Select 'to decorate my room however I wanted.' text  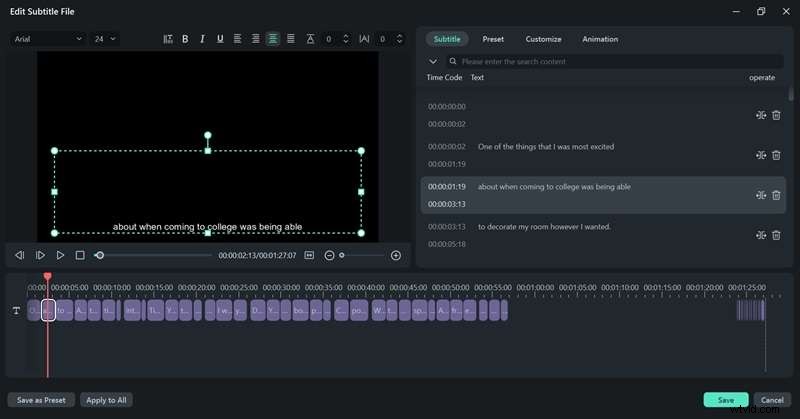click(x=544, y=227)
